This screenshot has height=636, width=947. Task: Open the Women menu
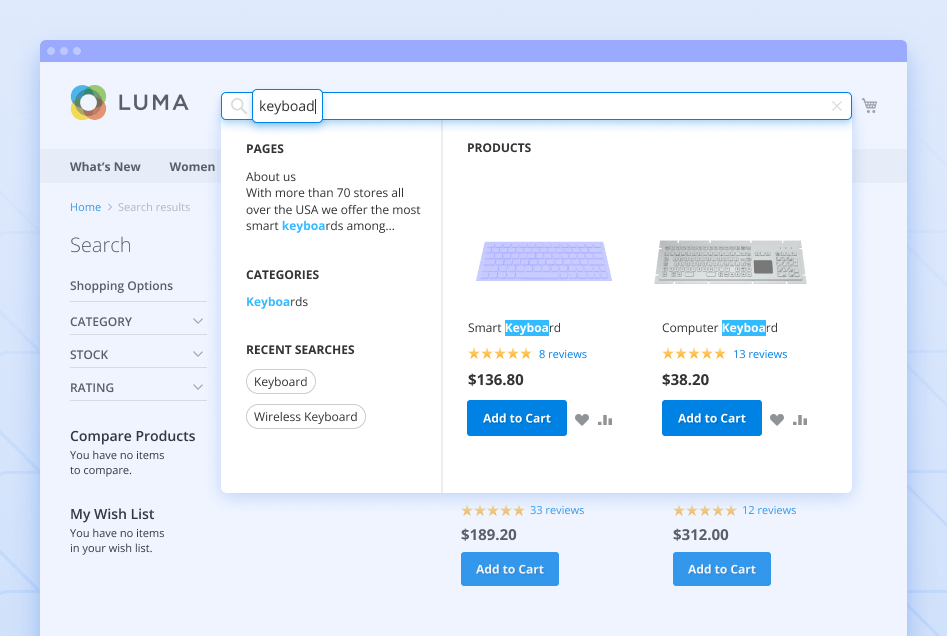click(192, 166)
